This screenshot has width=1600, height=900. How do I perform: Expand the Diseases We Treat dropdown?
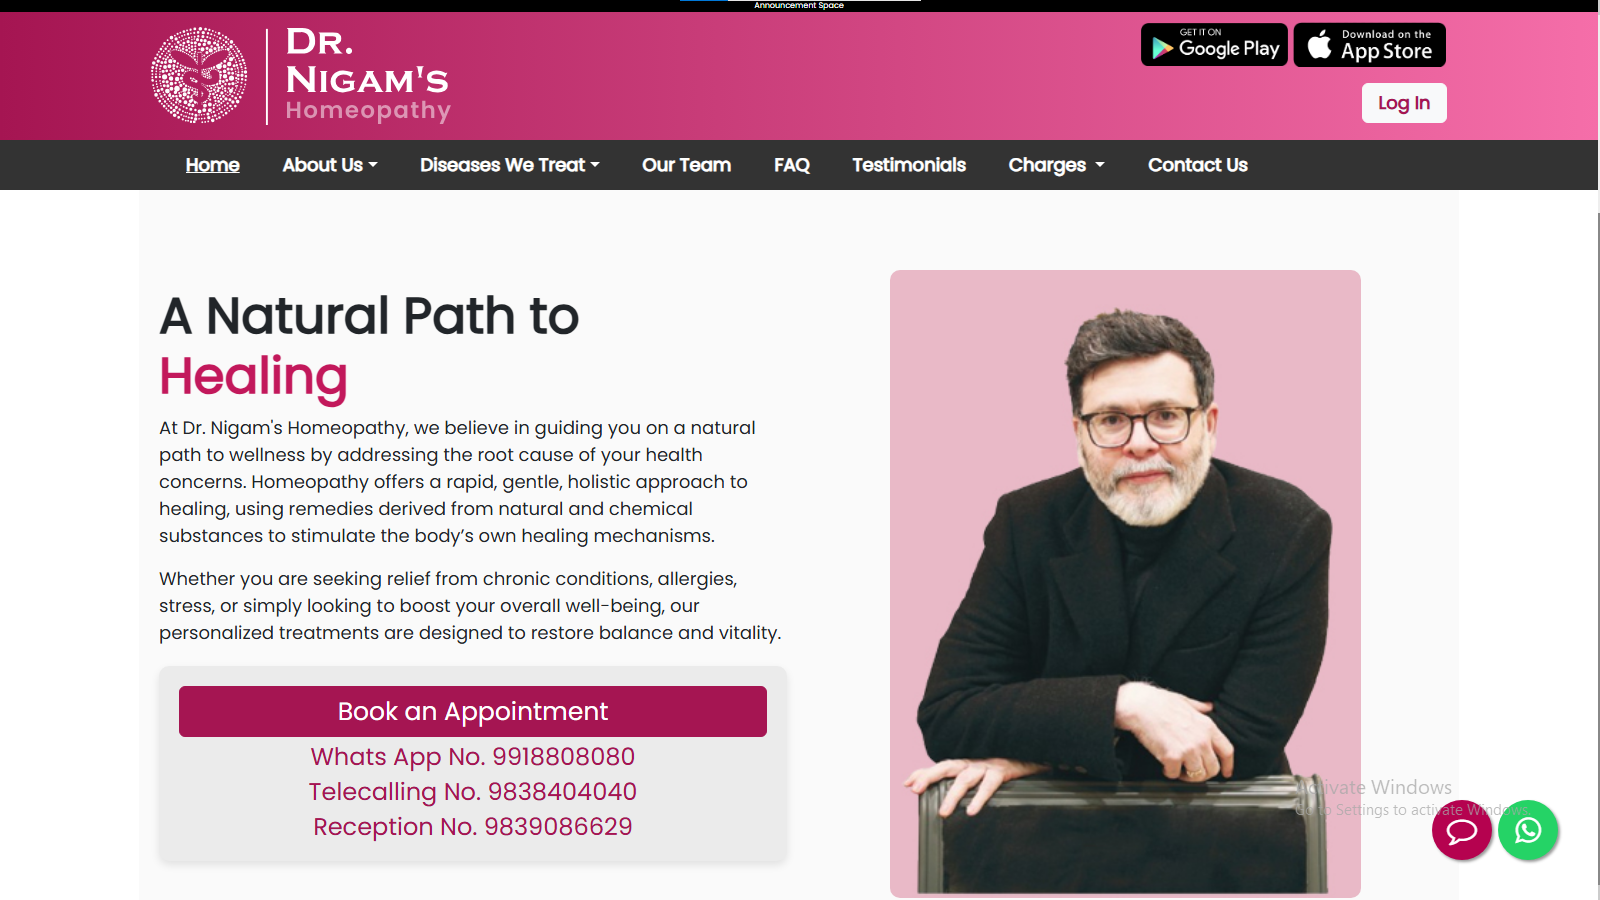coord(510,165)
